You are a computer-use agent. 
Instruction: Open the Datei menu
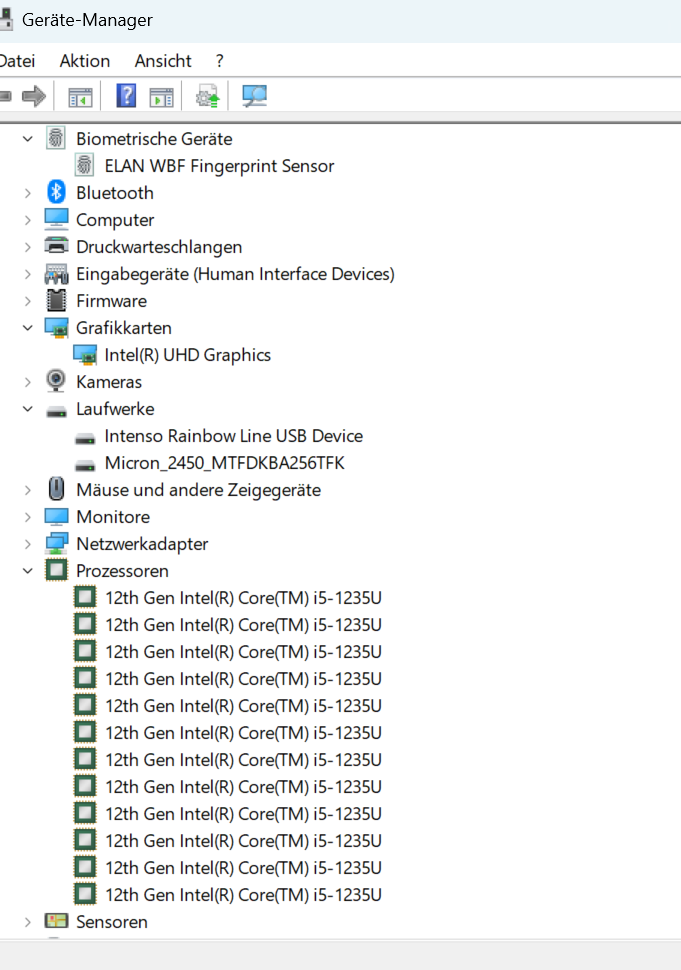point(17,61)
